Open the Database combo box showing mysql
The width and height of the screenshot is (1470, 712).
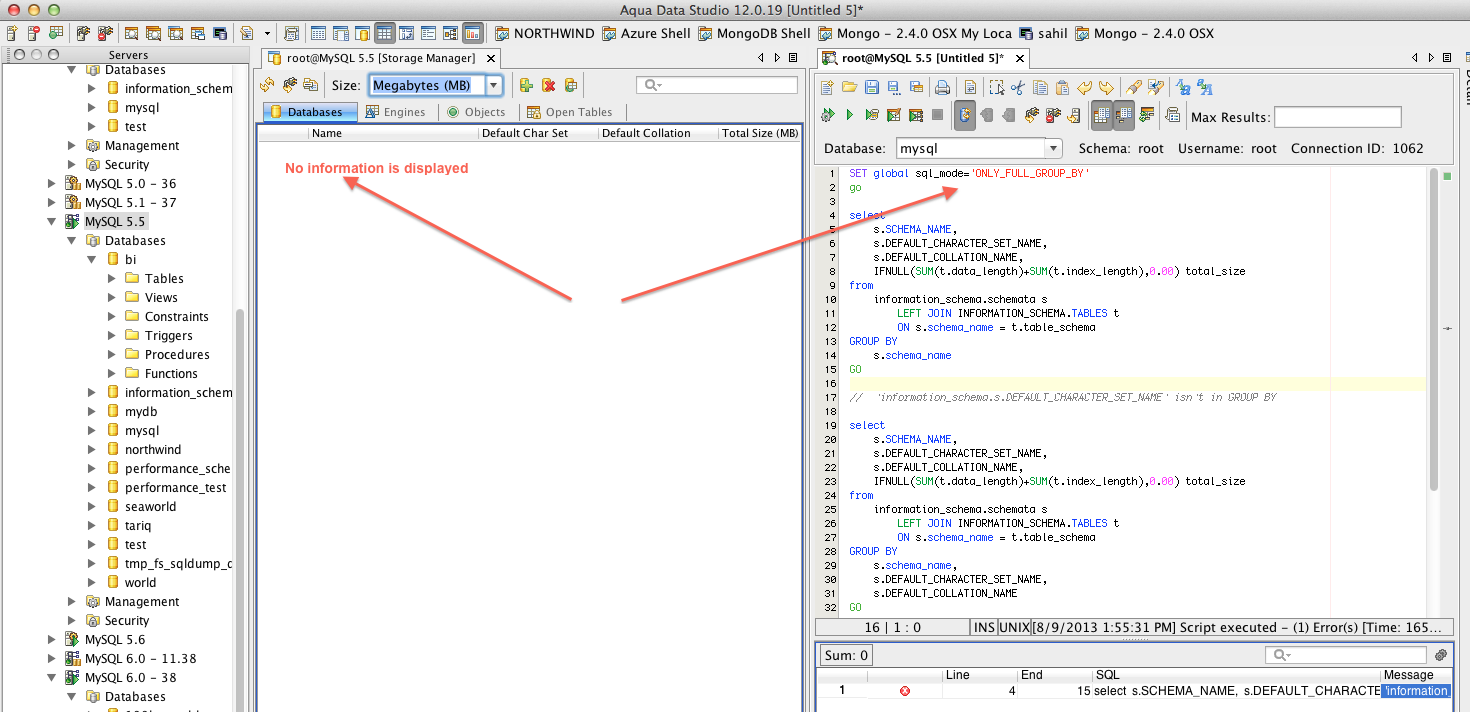[x=979, y=148]
